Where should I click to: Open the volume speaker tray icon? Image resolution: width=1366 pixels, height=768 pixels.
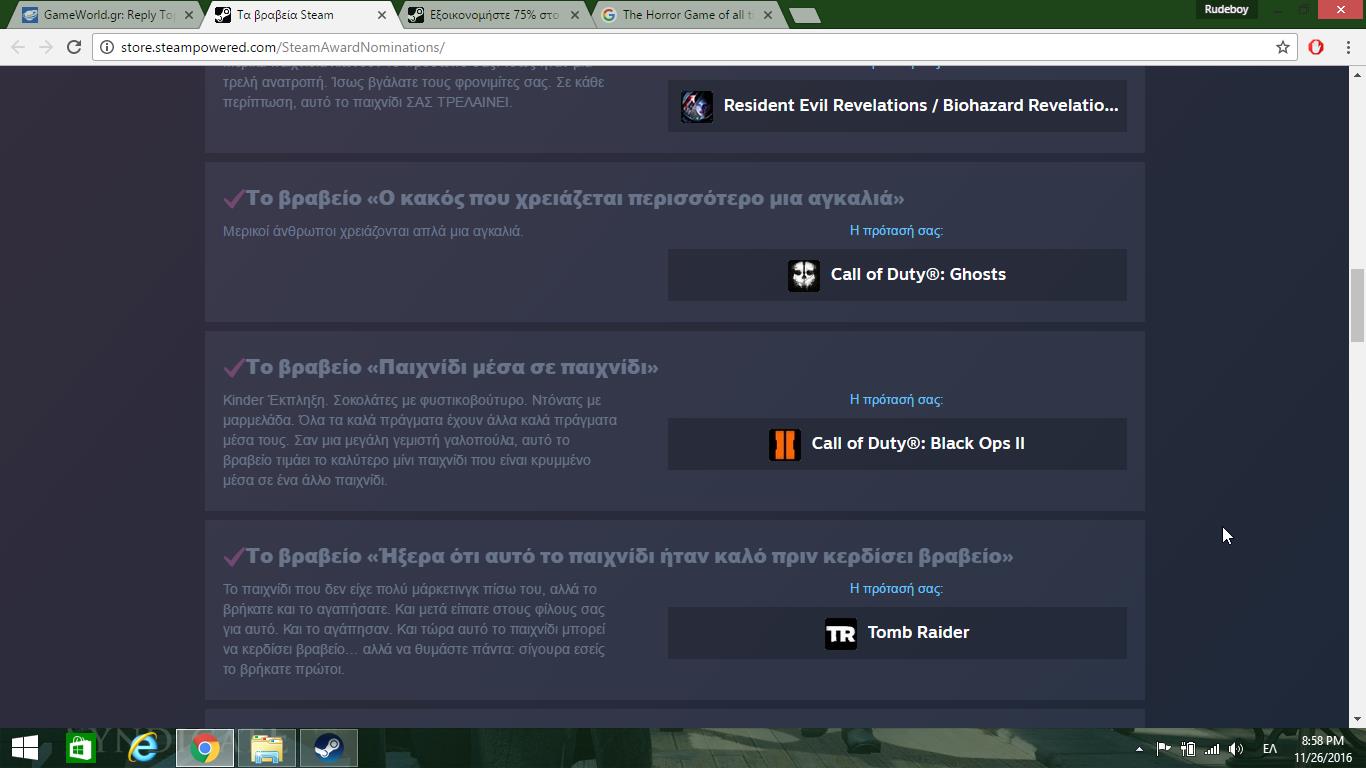(x=1236, y=749)
